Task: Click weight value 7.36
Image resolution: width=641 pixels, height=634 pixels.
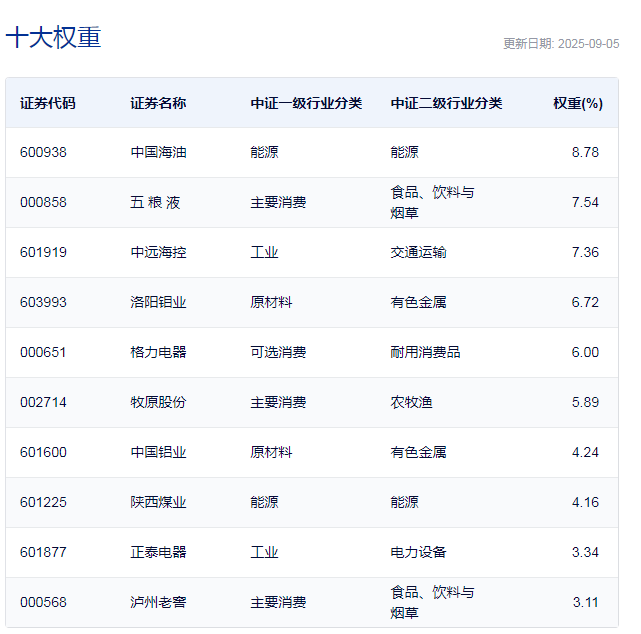Action: click(x=585, y=252)
